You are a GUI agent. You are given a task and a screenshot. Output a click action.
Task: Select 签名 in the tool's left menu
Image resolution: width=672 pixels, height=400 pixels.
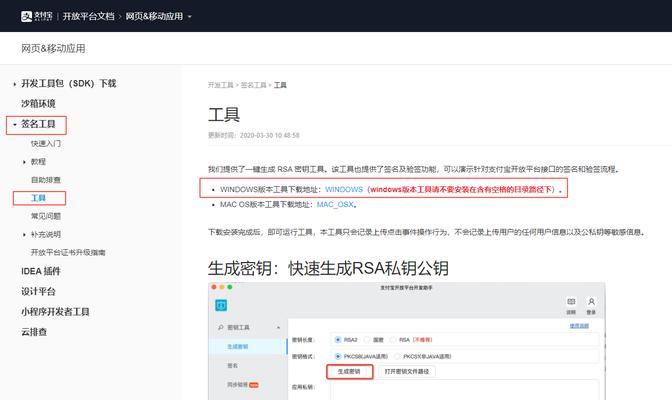(x=232, y=366)
